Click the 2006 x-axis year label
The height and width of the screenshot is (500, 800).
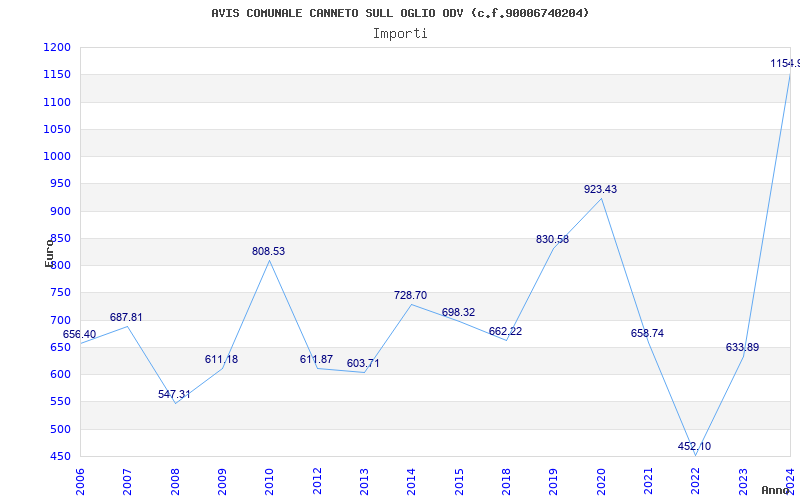click(81, 482)
